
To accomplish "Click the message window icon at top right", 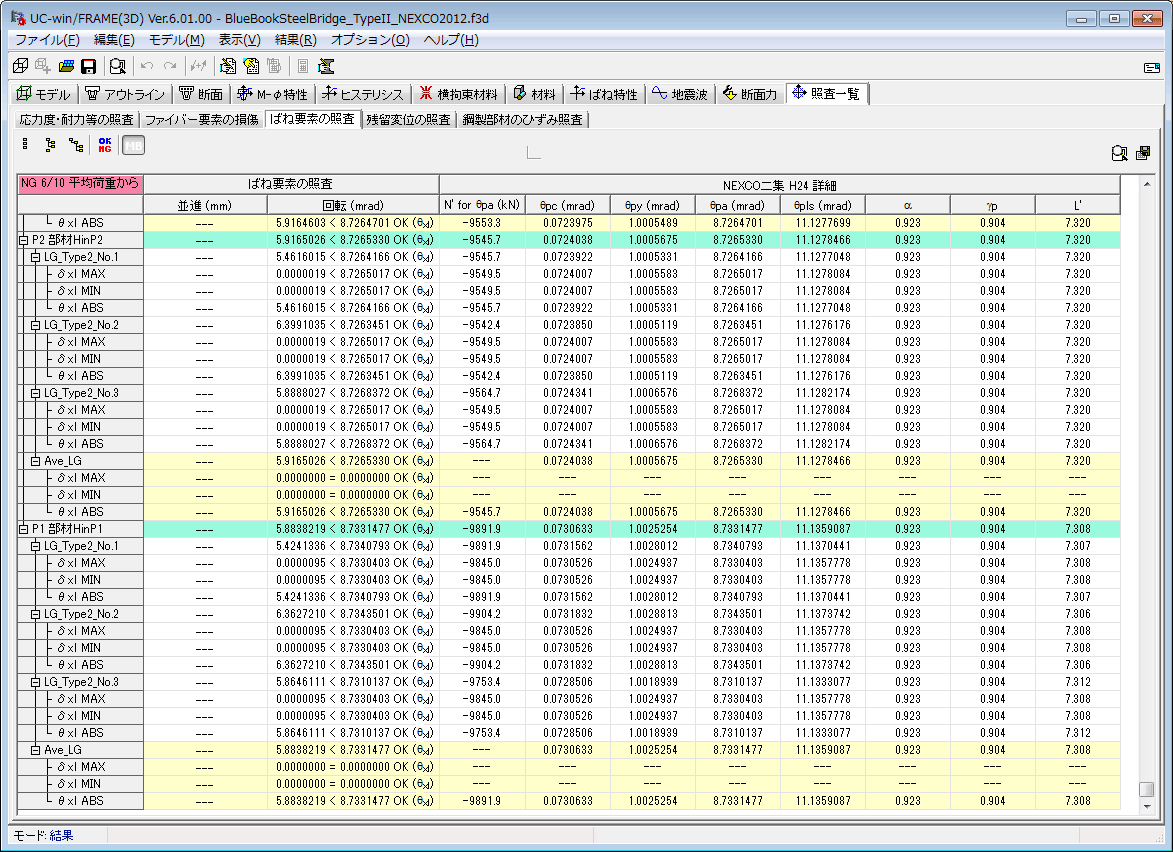I will [x=1151, y=67].
